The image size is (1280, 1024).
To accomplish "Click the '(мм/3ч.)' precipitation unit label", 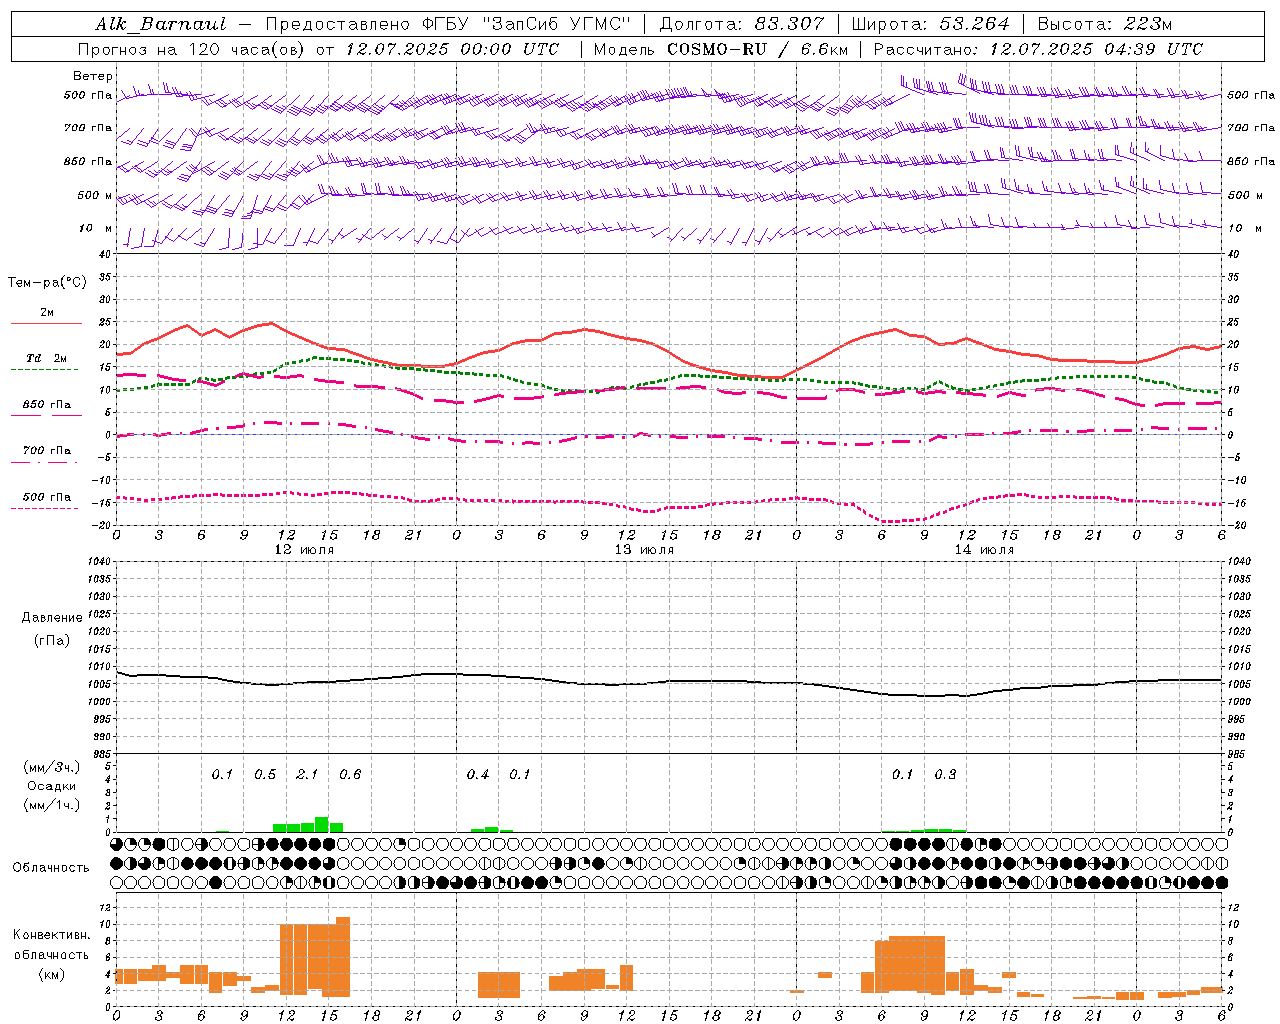I will point(52,768).
